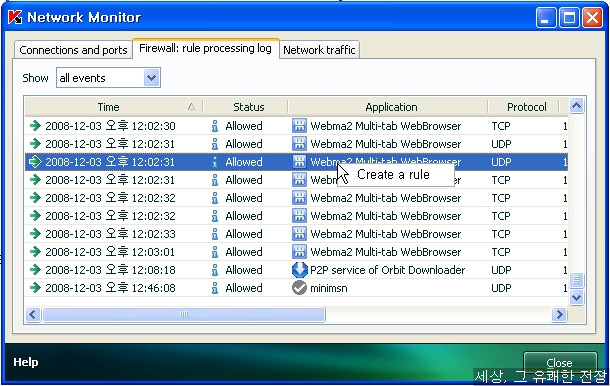The image size is (610, 386).
Task: Open the Show events filter dropdown
Action: coord(151,78)
